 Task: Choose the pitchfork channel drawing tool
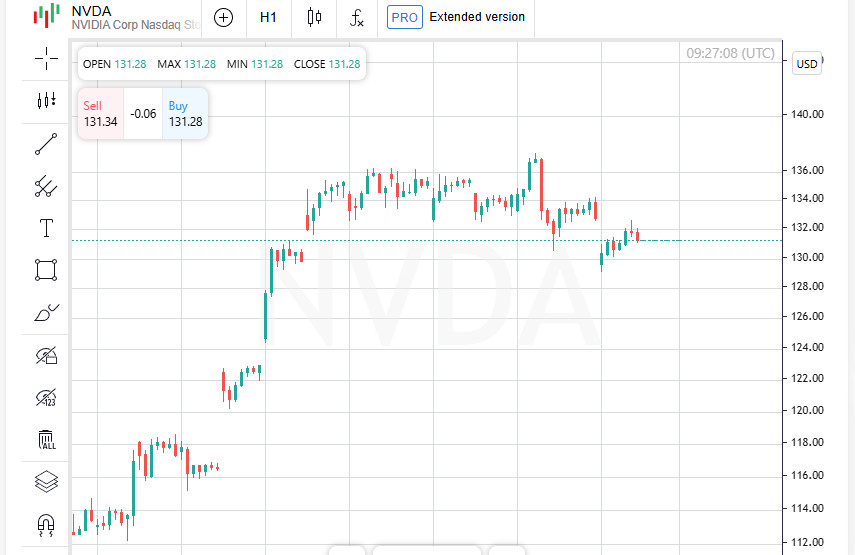46,186
